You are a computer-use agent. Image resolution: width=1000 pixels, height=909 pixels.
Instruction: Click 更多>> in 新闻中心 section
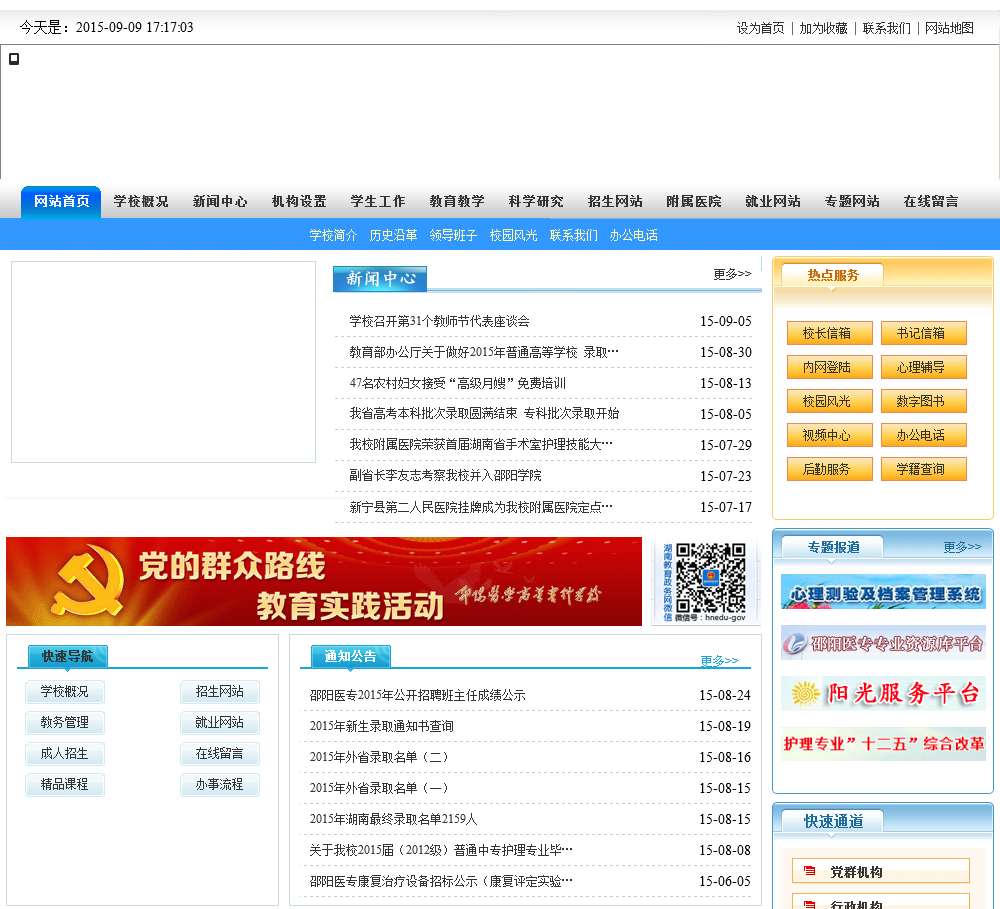732,274
